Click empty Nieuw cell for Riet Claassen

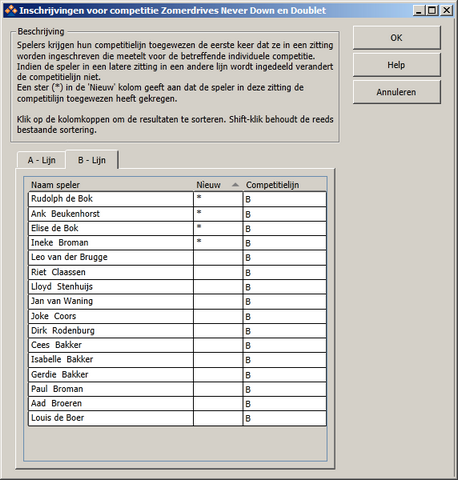[x=218, y=272]
